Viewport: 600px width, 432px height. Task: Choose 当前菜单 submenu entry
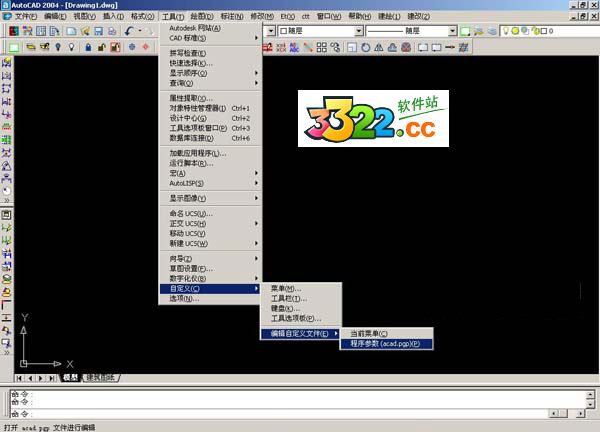(x=386, y=334)
